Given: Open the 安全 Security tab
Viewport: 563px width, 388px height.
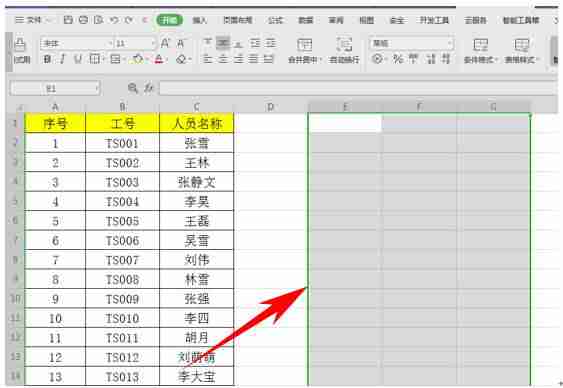Looking at the screenshot, I should click(x=397, y=20).
